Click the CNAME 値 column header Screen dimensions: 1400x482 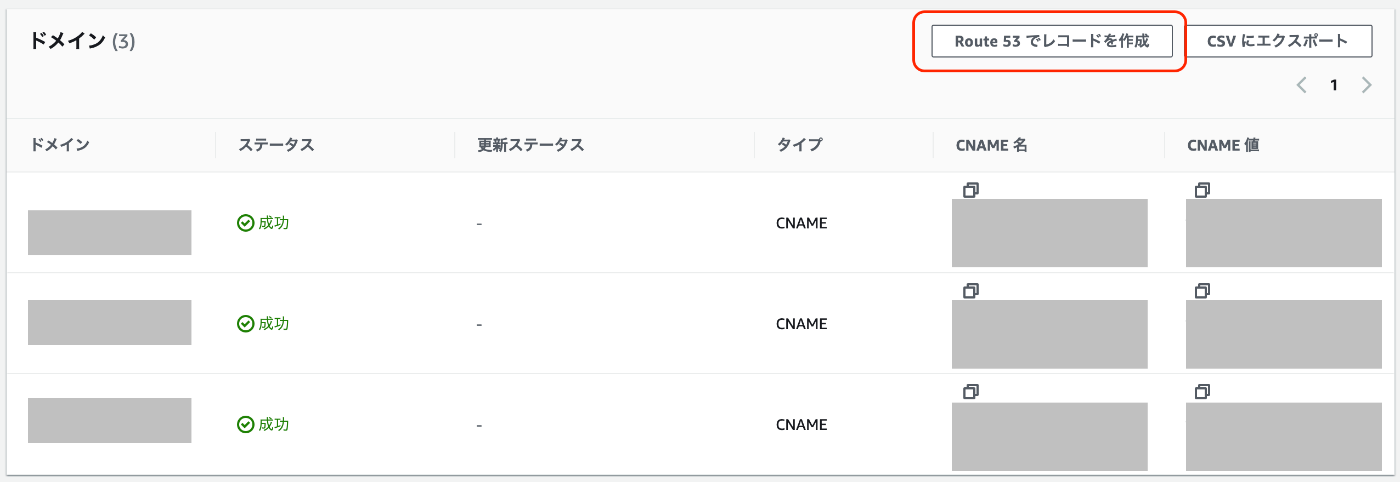[x=1222, y=145]
